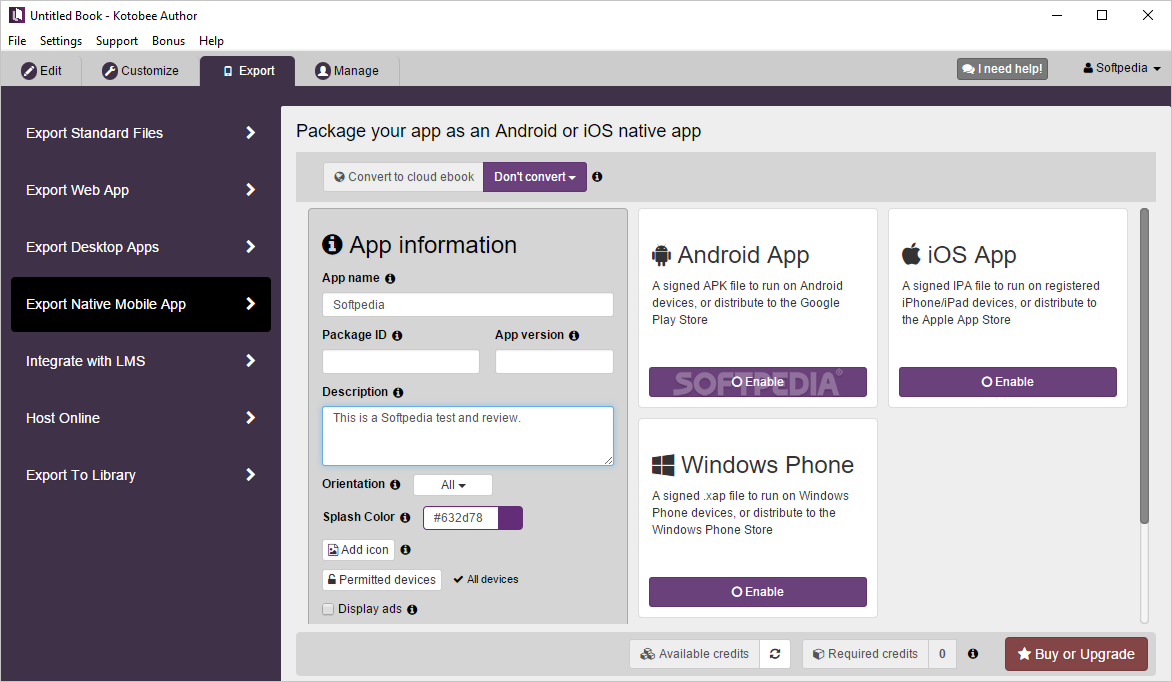Click the Add icon button

(359, 550)
